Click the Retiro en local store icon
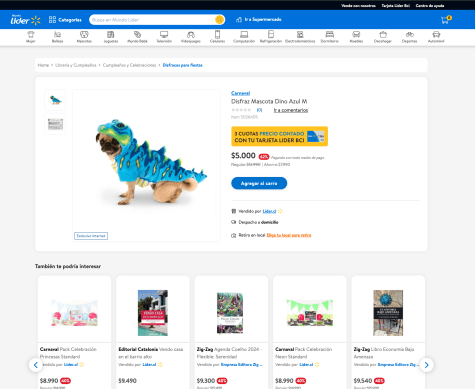 (x=234, y=235)
